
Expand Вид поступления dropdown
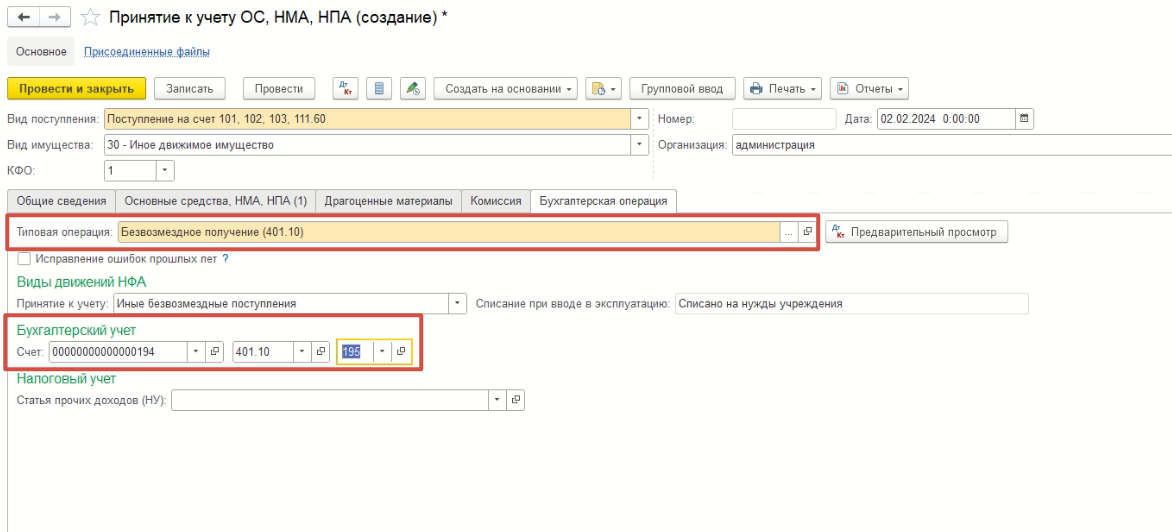coord(640,118)
